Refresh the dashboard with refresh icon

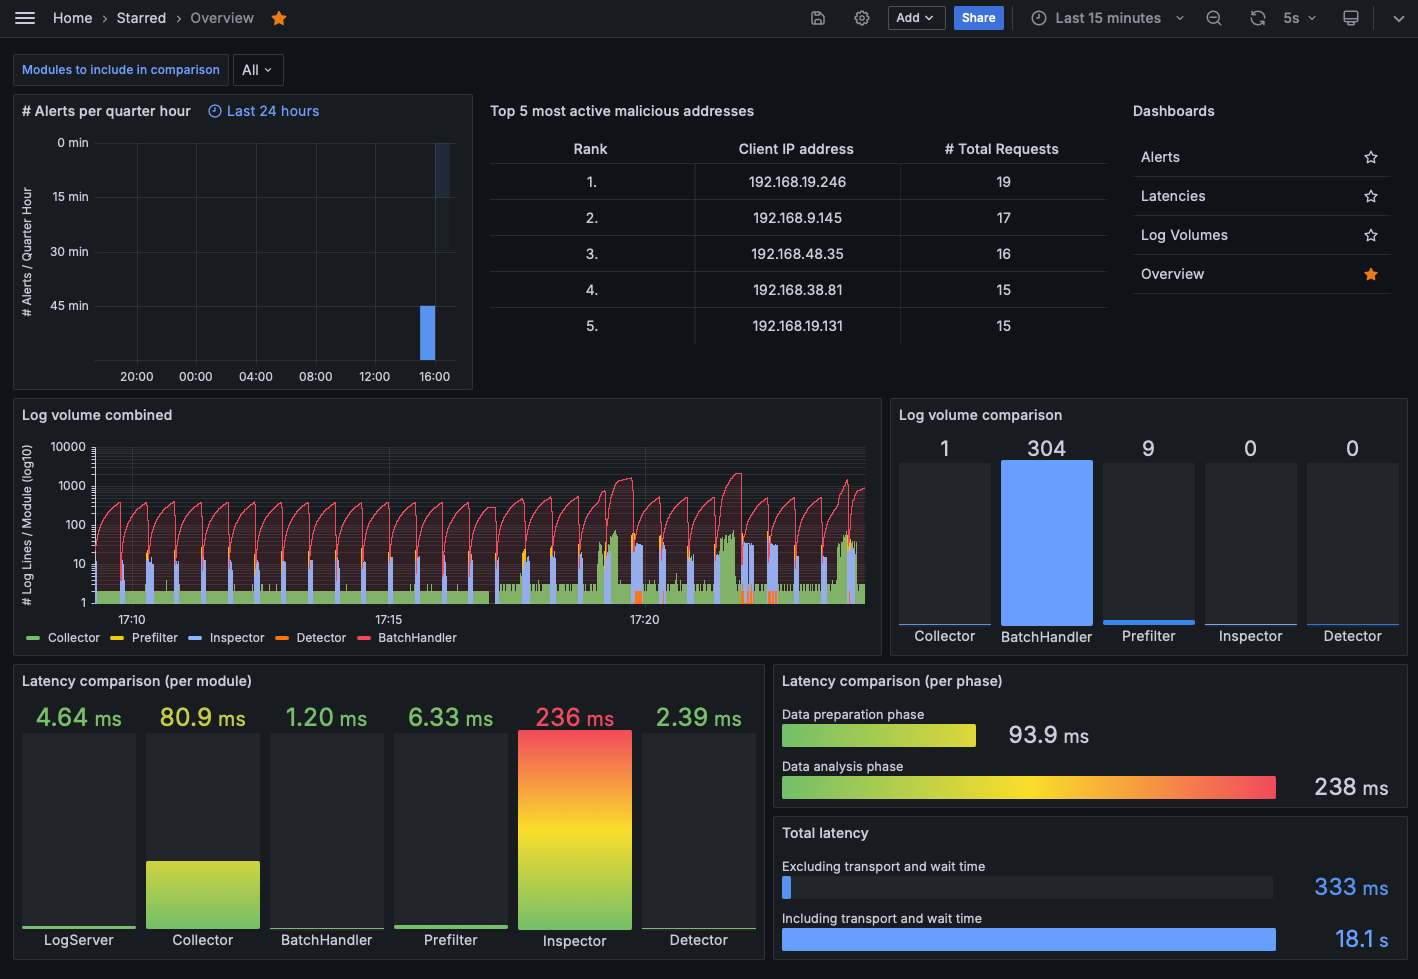point(1258,18)
